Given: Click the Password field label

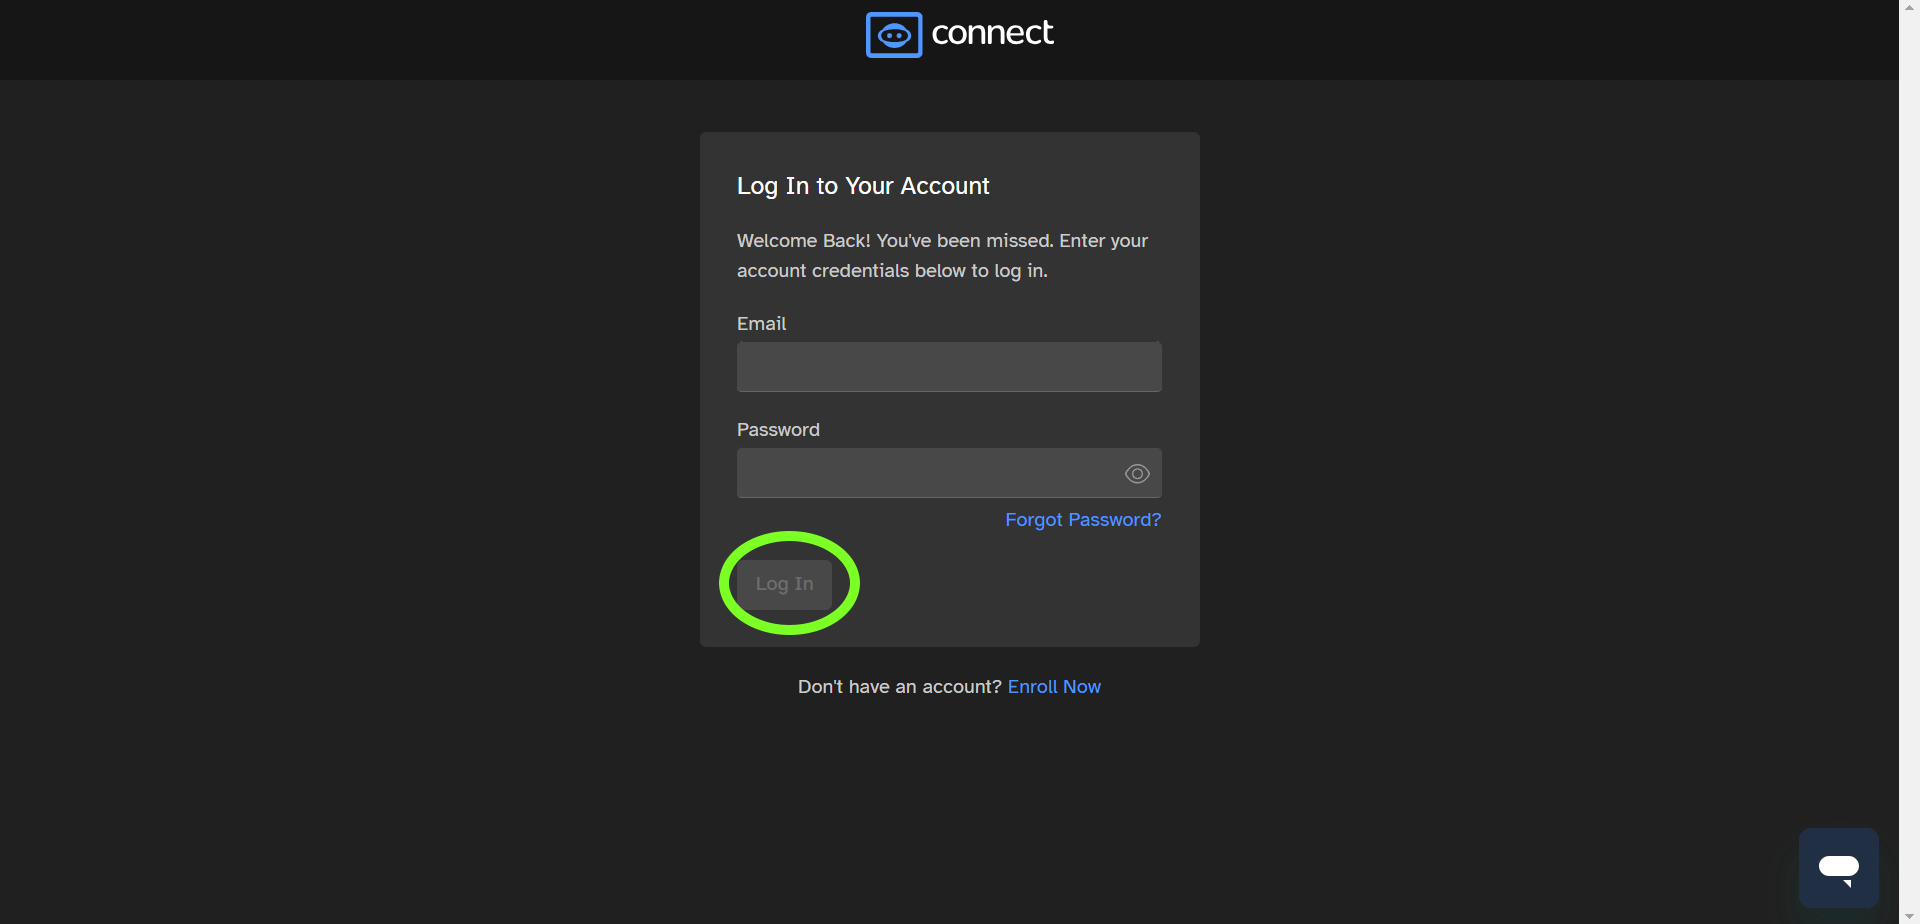Looking at the screenshot, I should (778, 430).
